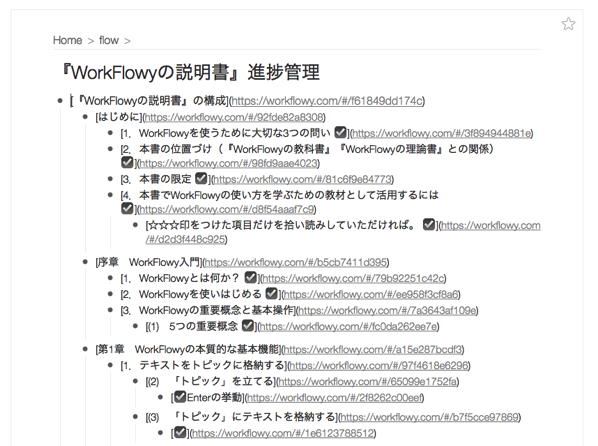Click bullet of (2) 「トピック」を立てる
This screenshot has width=598, height=446.
pos(135,381)
